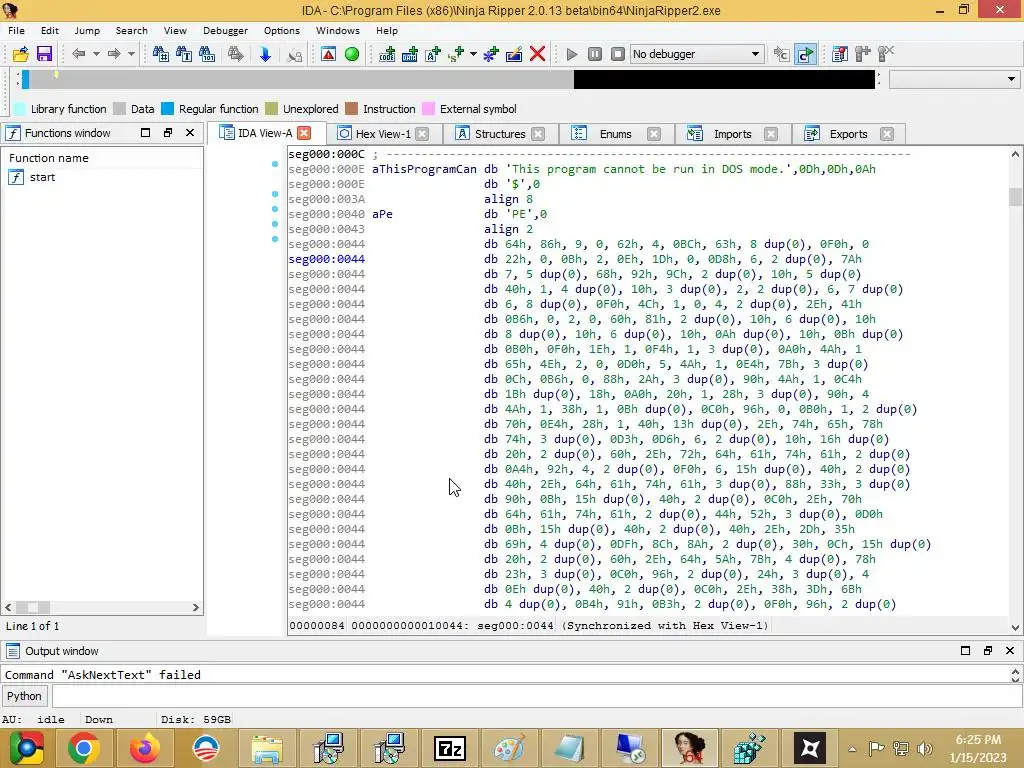Click the green plus 's' string icon
The image size is (1024, 768).
[456, 54]
